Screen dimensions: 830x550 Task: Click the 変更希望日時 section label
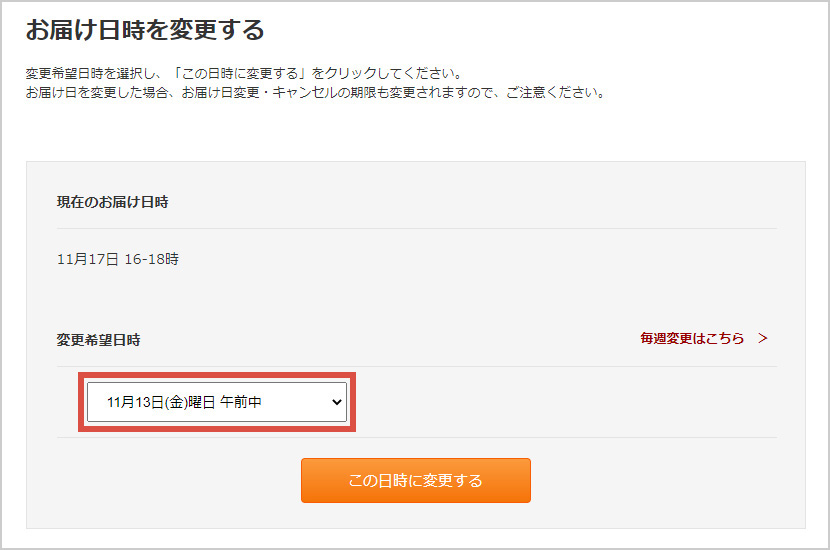pyautogui.click(x=98, y=340)
